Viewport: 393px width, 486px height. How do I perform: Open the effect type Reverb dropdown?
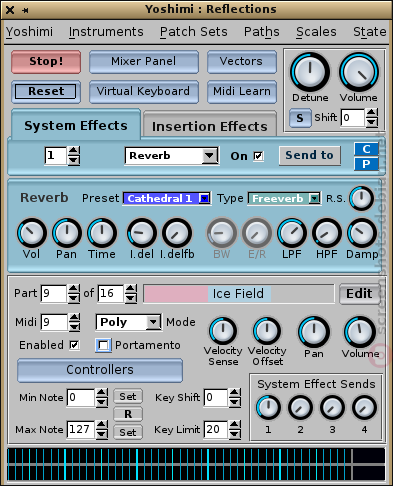click(x=172, y=156)
